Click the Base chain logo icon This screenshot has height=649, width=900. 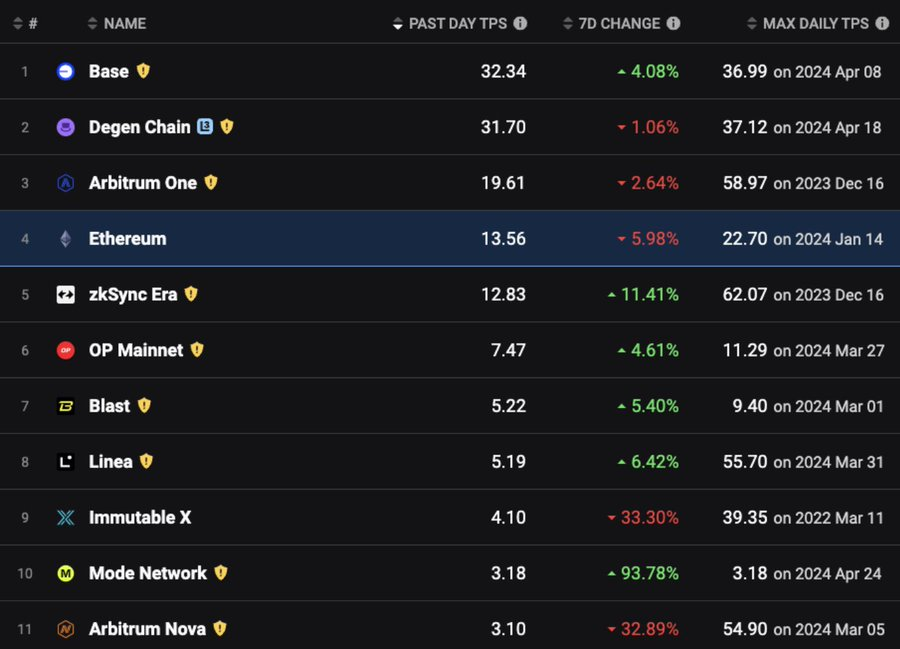(x=65, y=71)
